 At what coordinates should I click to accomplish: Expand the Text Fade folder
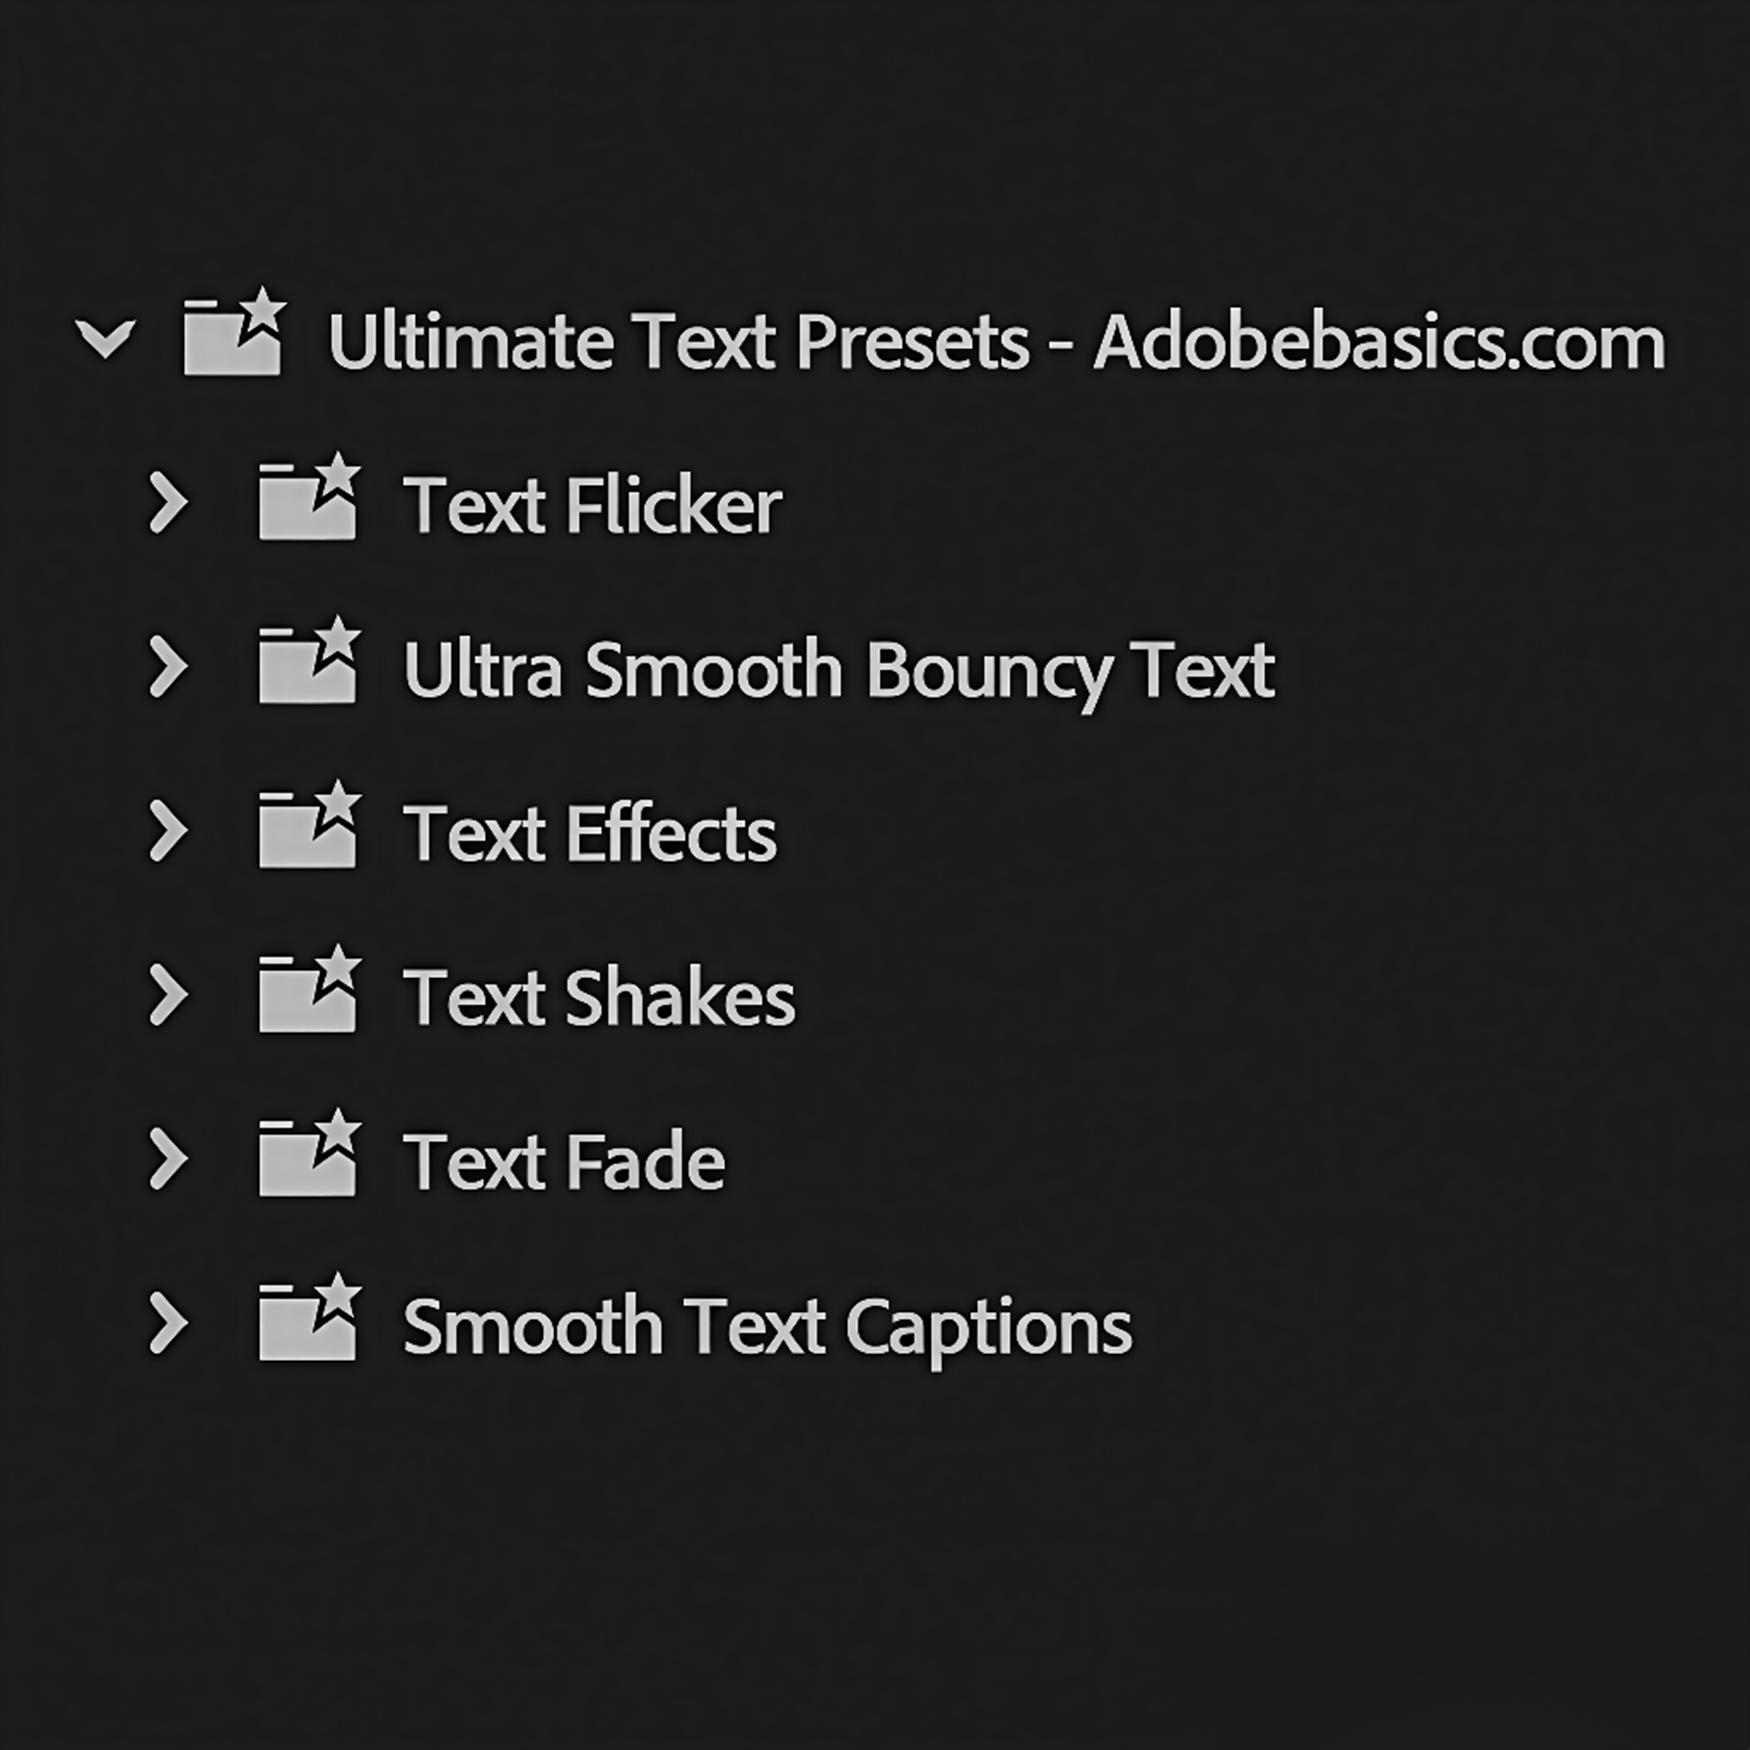point(168,1160)
